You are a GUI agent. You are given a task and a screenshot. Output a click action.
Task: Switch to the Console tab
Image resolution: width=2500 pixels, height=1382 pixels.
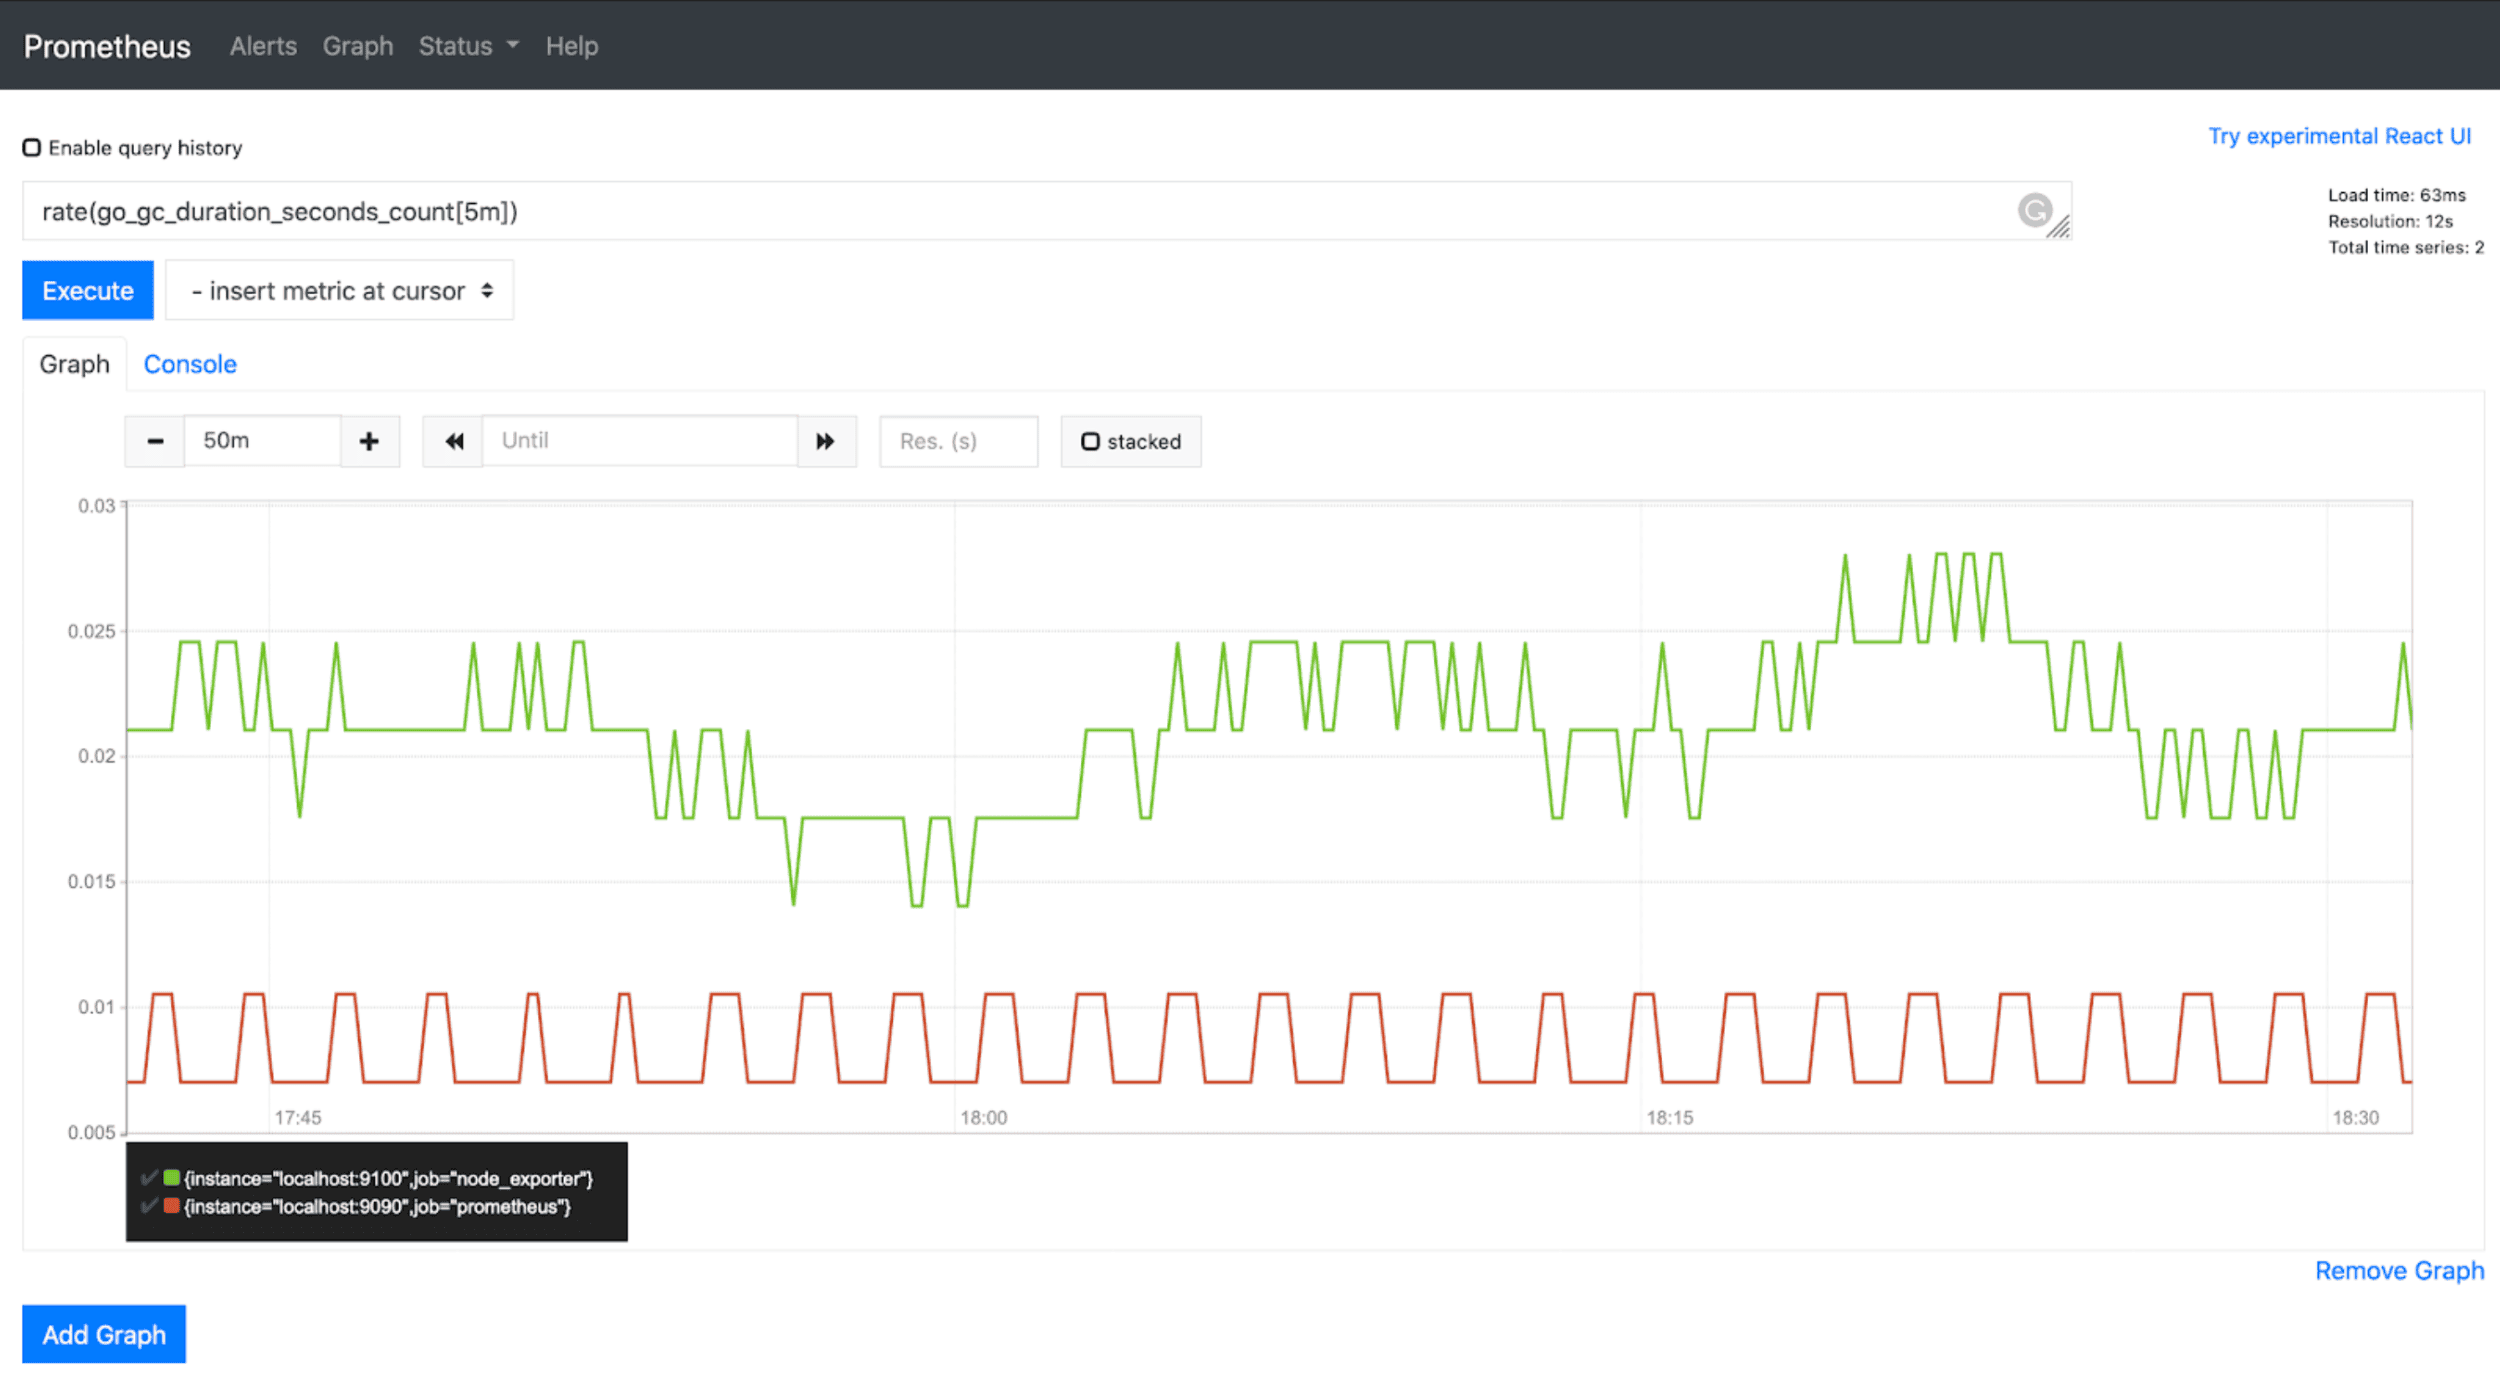tap(190, 363)
